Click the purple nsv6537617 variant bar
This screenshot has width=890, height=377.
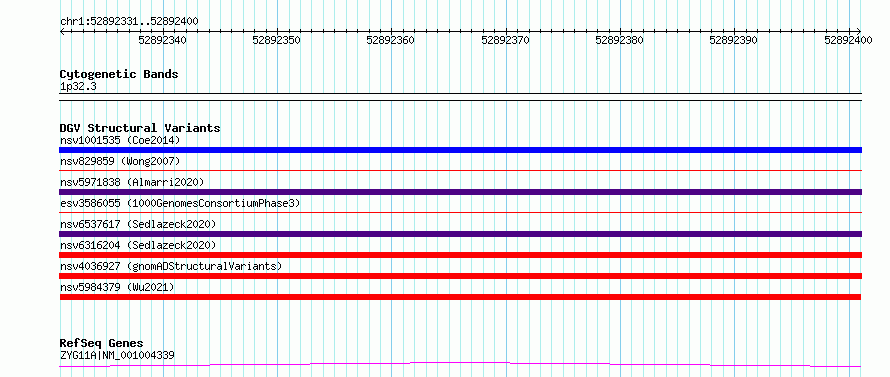[460, 234]
